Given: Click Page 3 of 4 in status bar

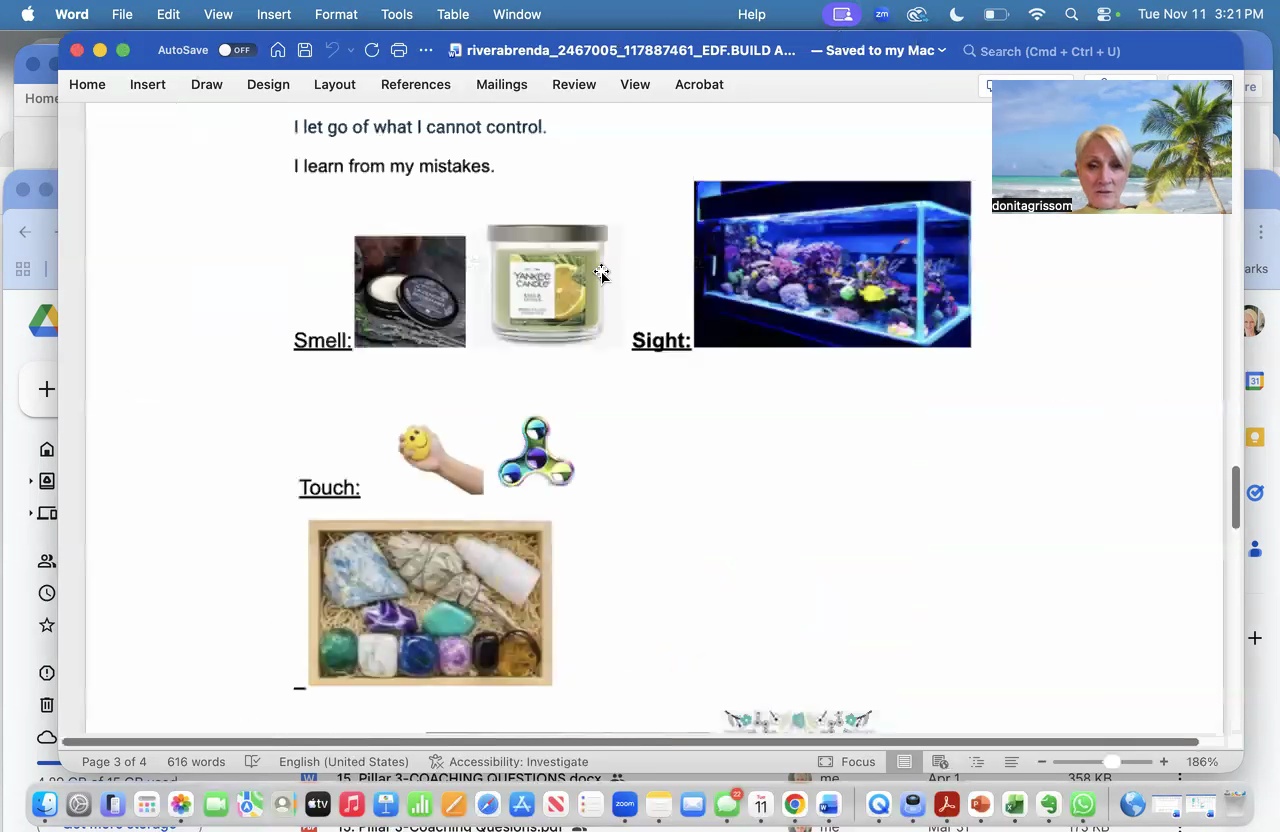Looking at the screenshot, I should [x=114, y=761].
